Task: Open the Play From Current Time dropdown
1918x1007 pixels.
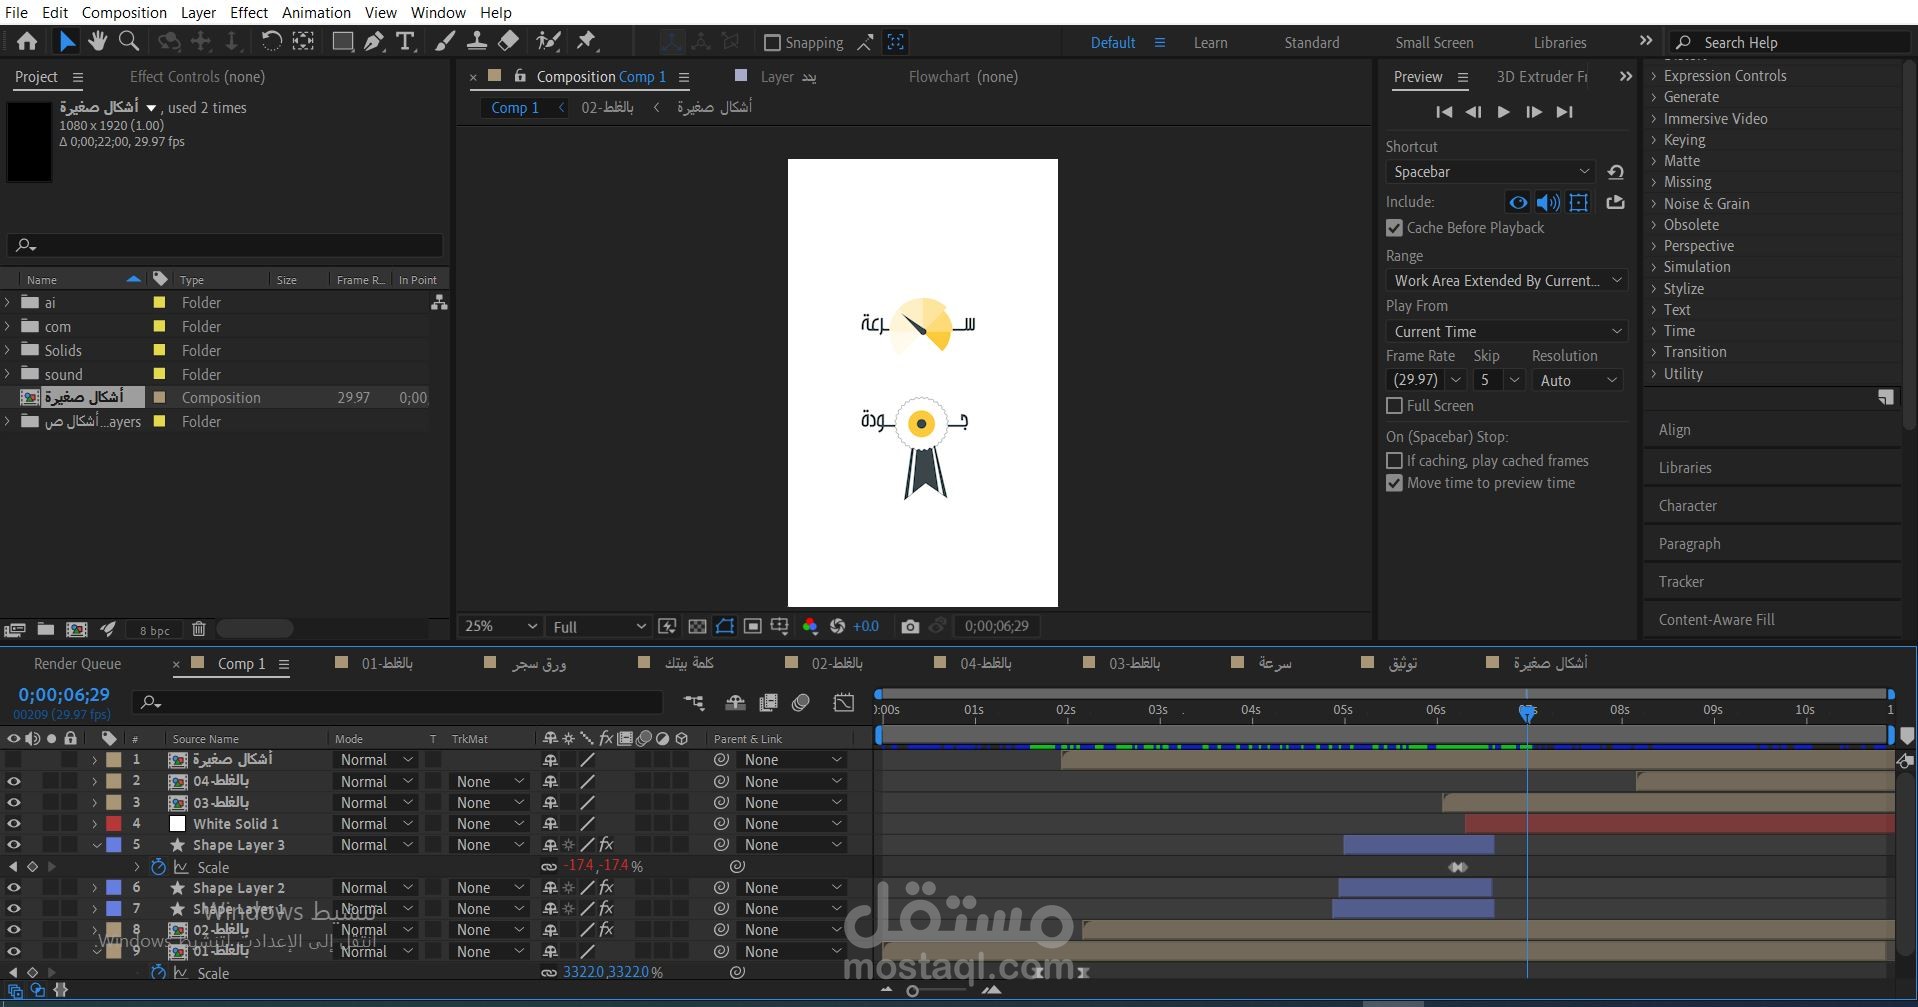Action: 1506,331
